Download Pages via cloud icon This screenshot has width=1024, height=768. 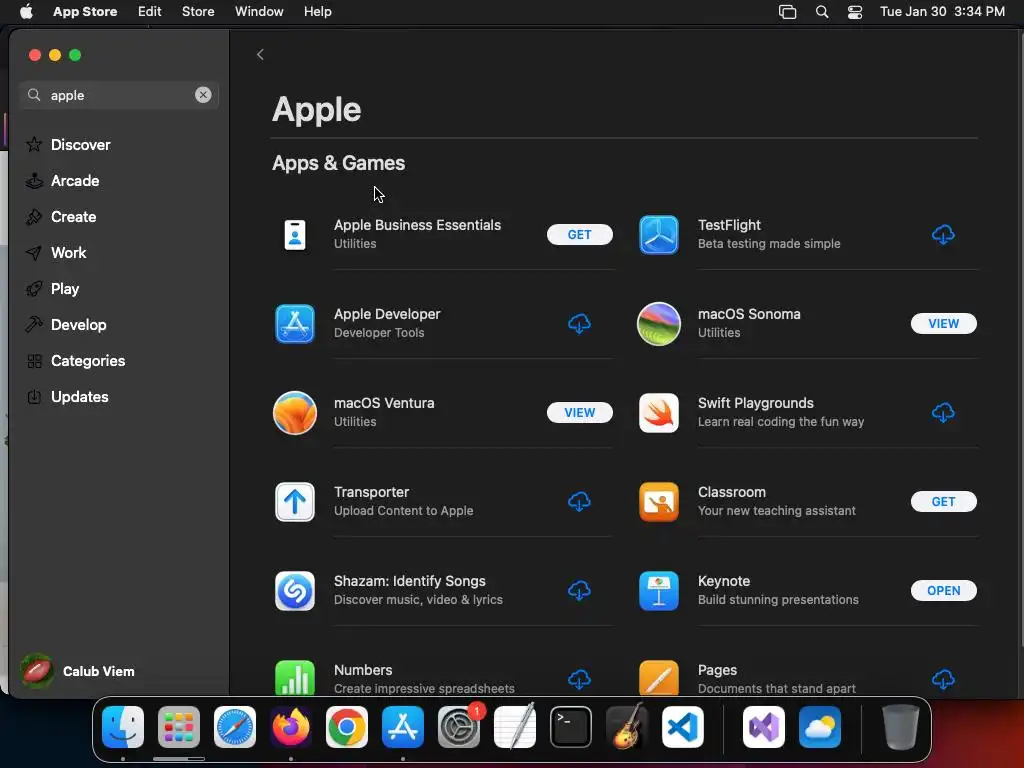click(943, 679)
